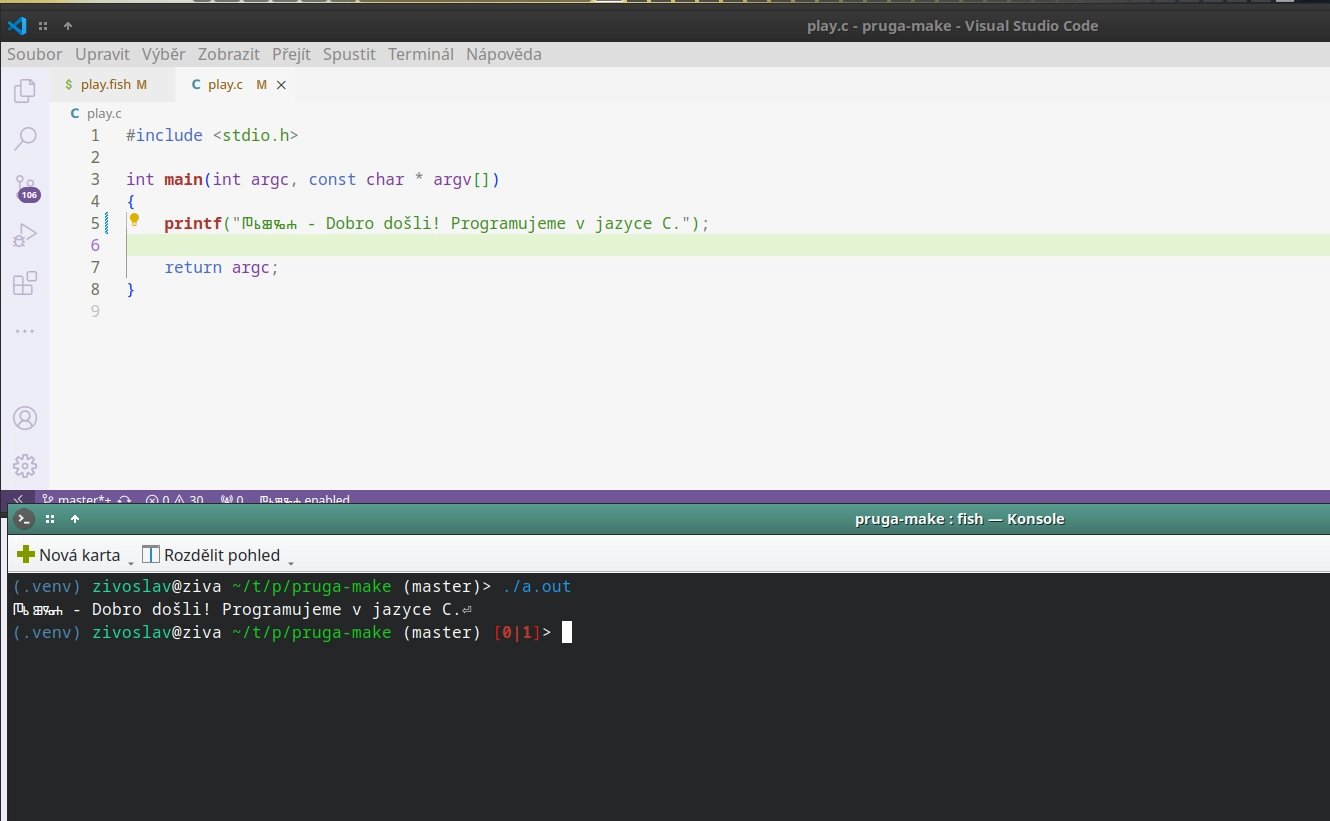
Task: Open the Run and Debug view
Action: [x=25, y=235]
